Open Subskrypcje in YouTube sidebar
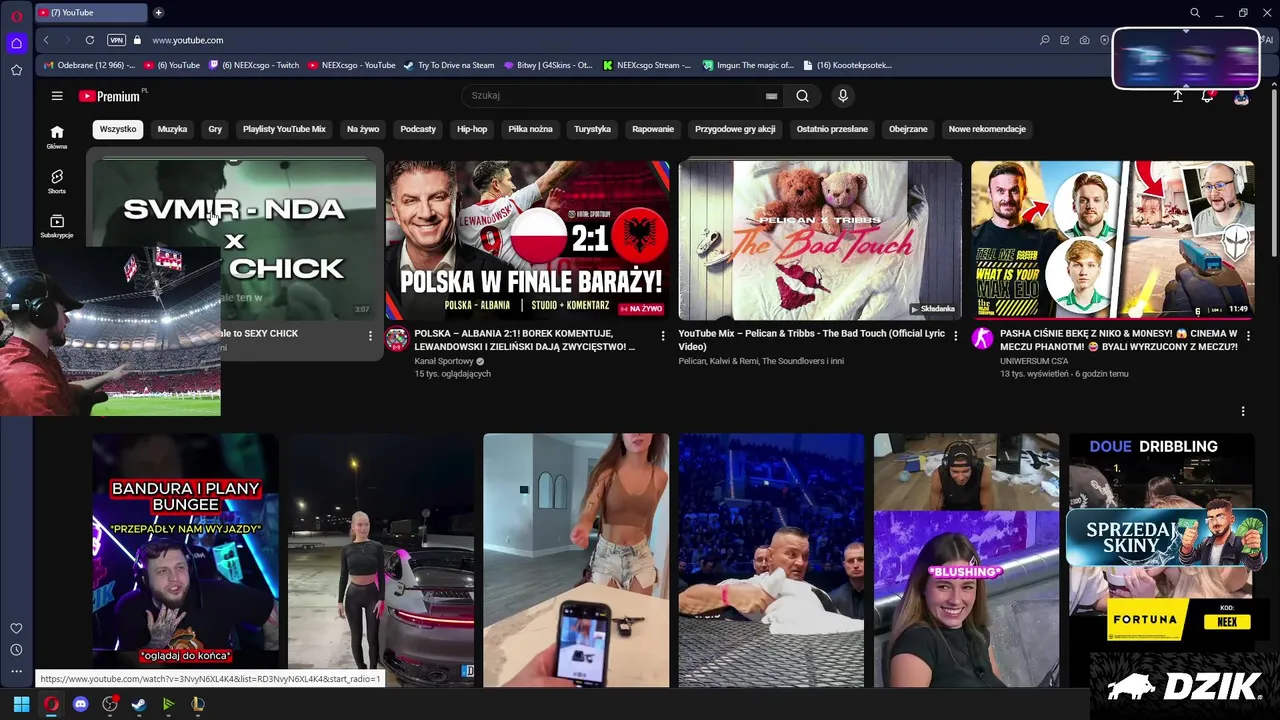 pyautogui.click(x=57, y=226)
